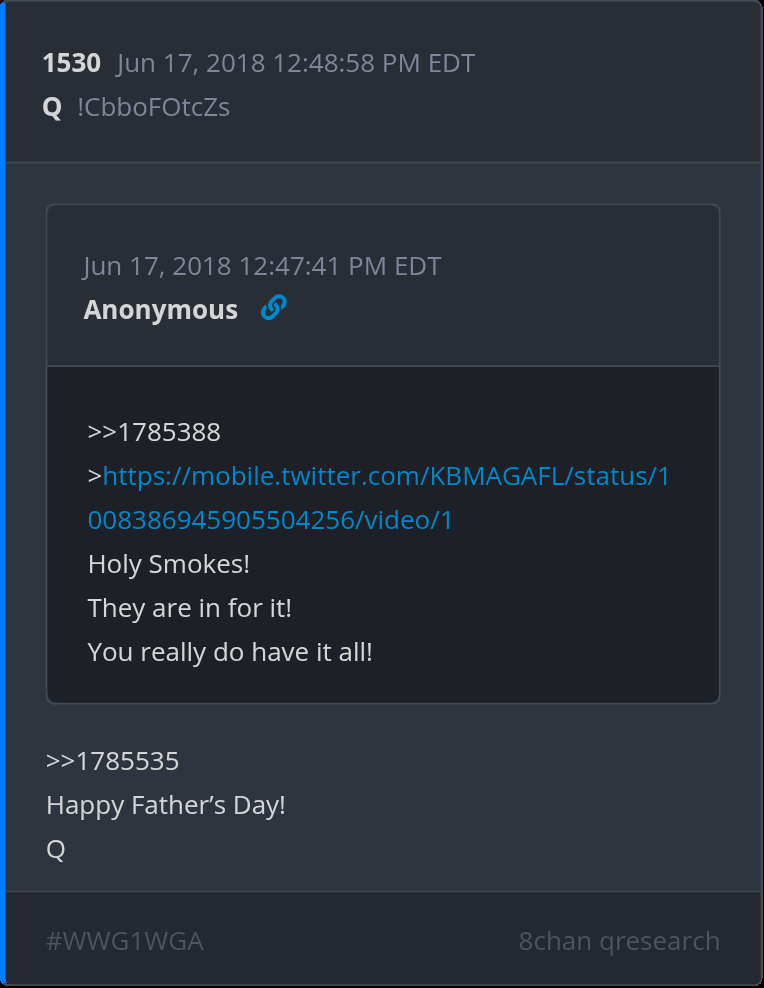764x988 pixels.
Task: Click post number 1530
Action: point(72,64)
